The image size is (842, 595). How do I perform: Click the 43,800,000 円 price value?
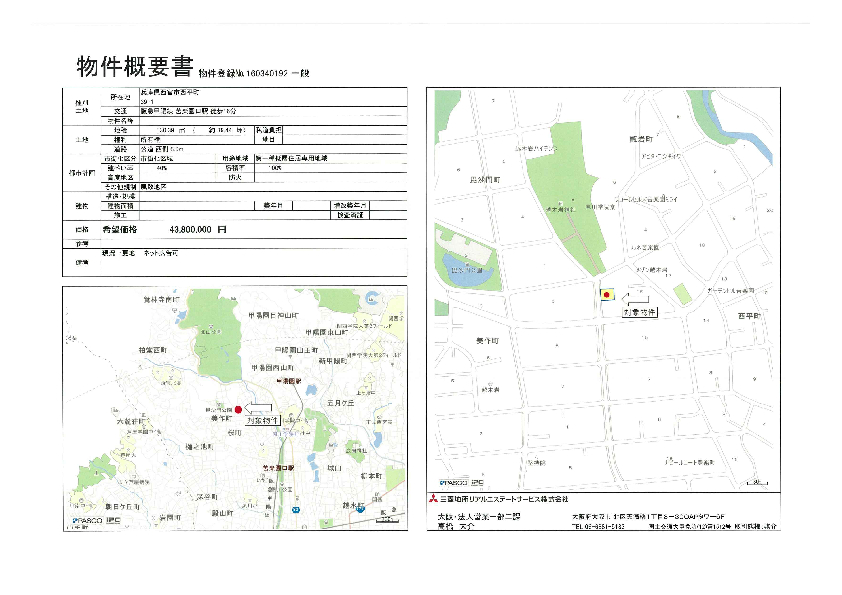tap(198, 229)
